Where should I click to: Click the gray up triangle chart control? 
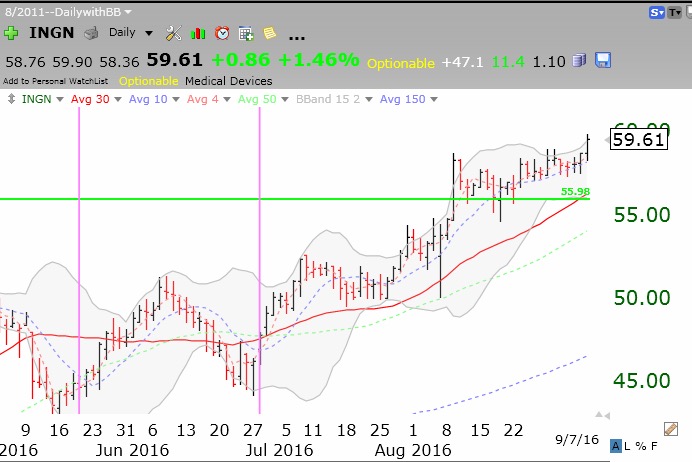[x=599, y=414]
